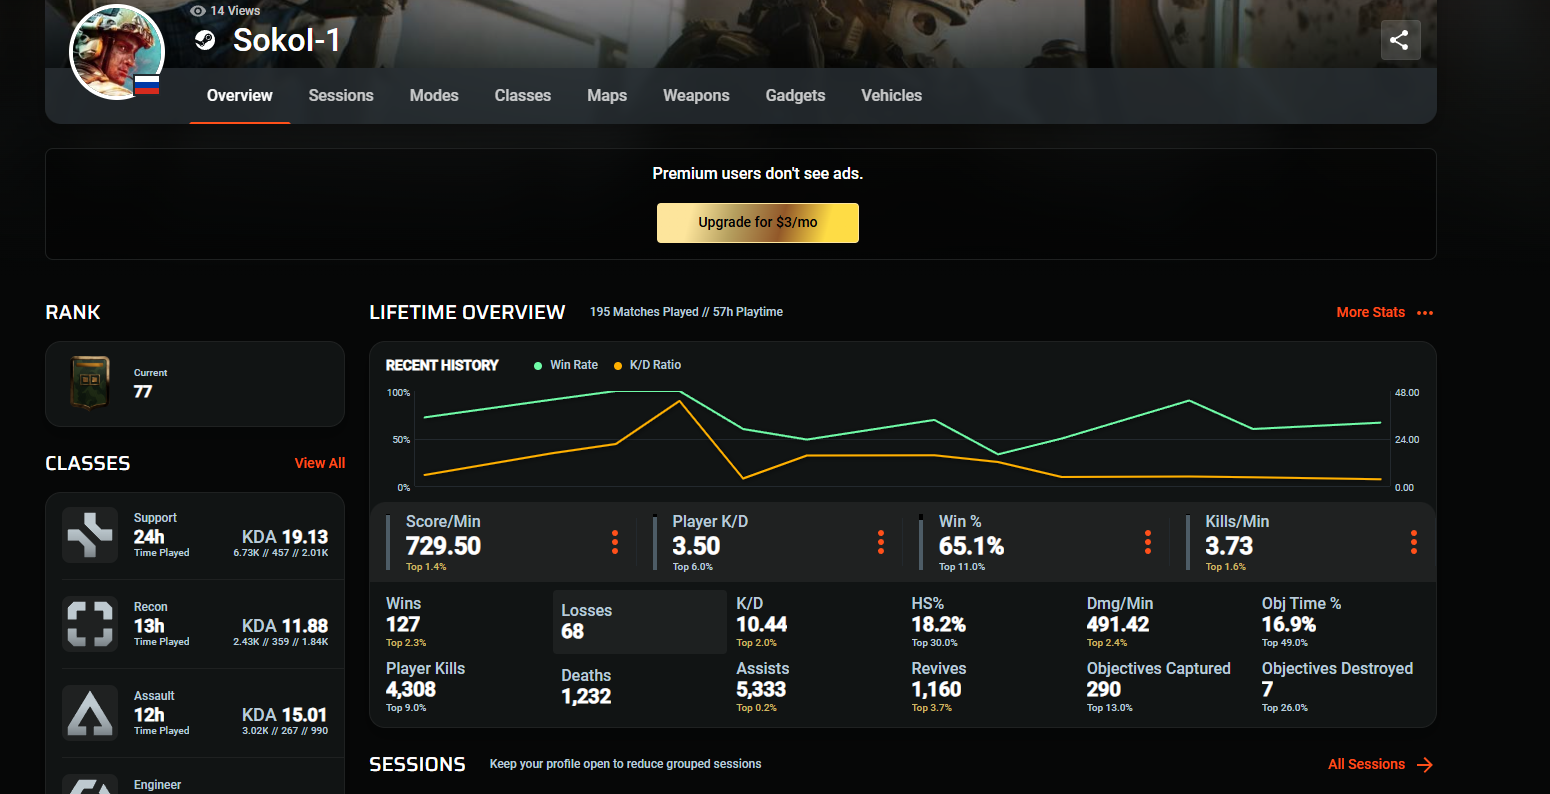Click the Player Kills 4,308 stat

pos(426,687)
